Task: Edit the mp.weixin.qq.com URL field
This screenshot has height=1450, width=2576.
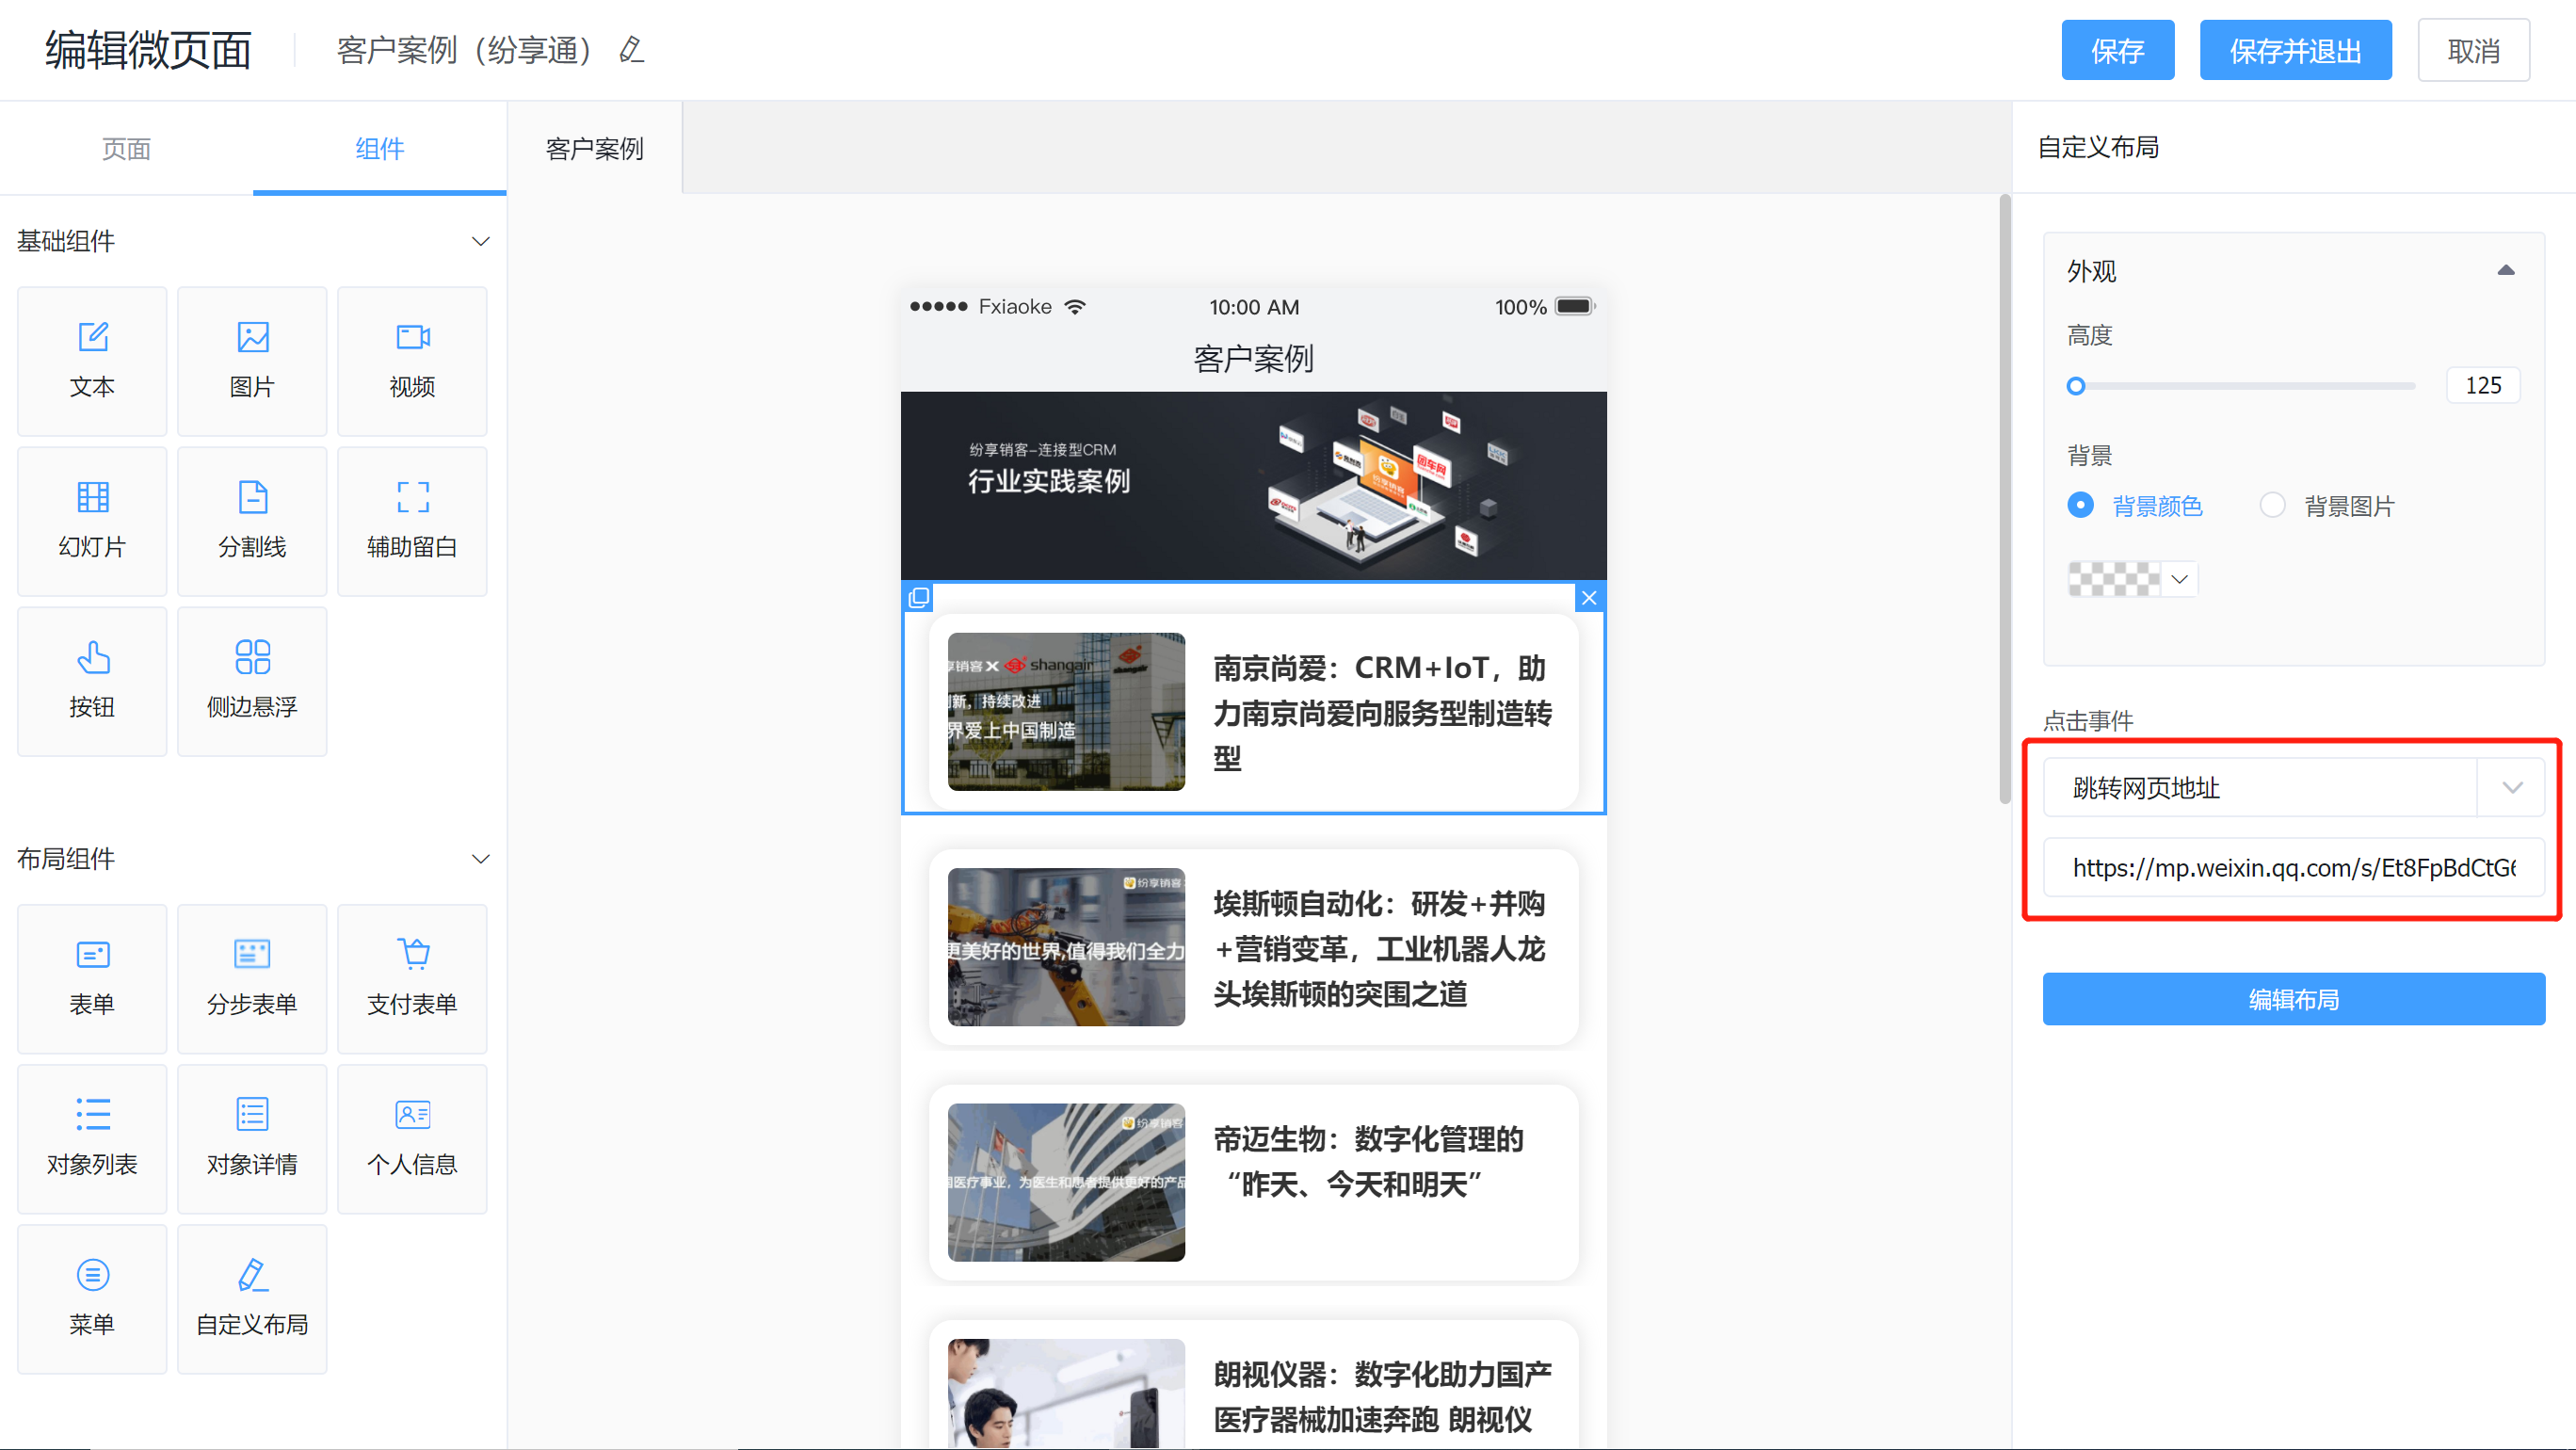Action: (x=2293, y=867)
